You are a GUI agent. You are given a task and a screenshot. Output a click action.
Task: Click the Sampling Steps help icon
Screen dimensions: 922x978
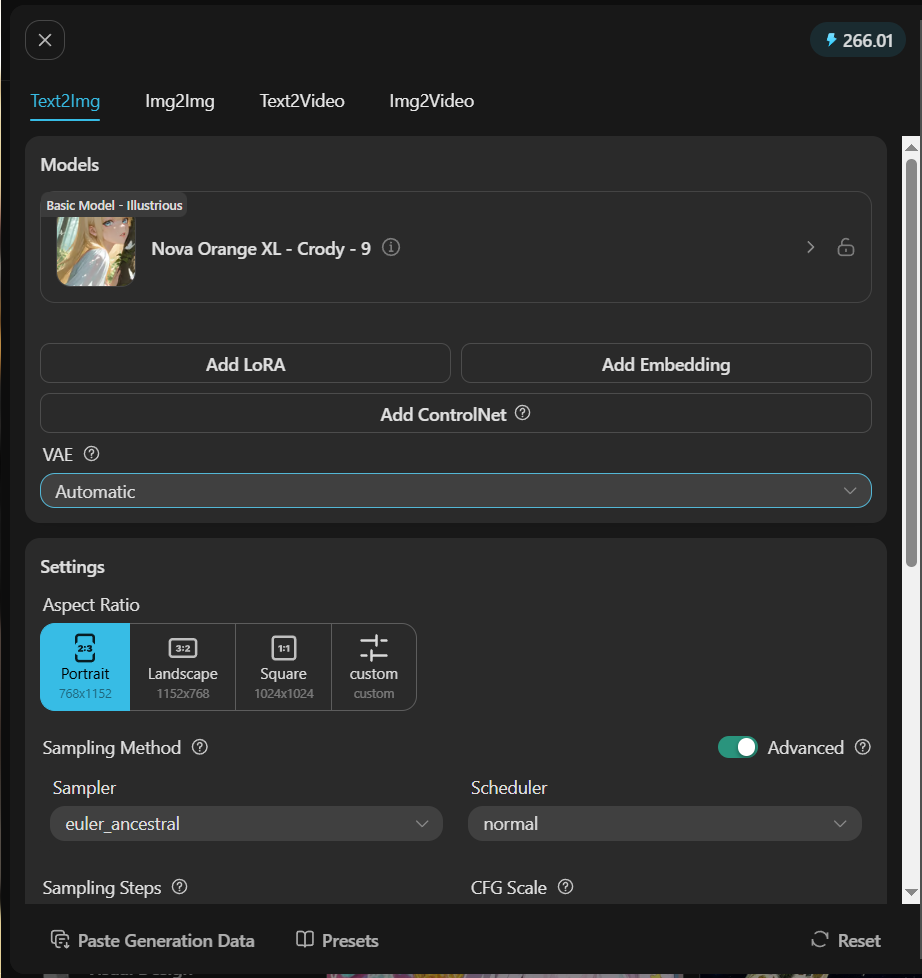pos(180,887)
